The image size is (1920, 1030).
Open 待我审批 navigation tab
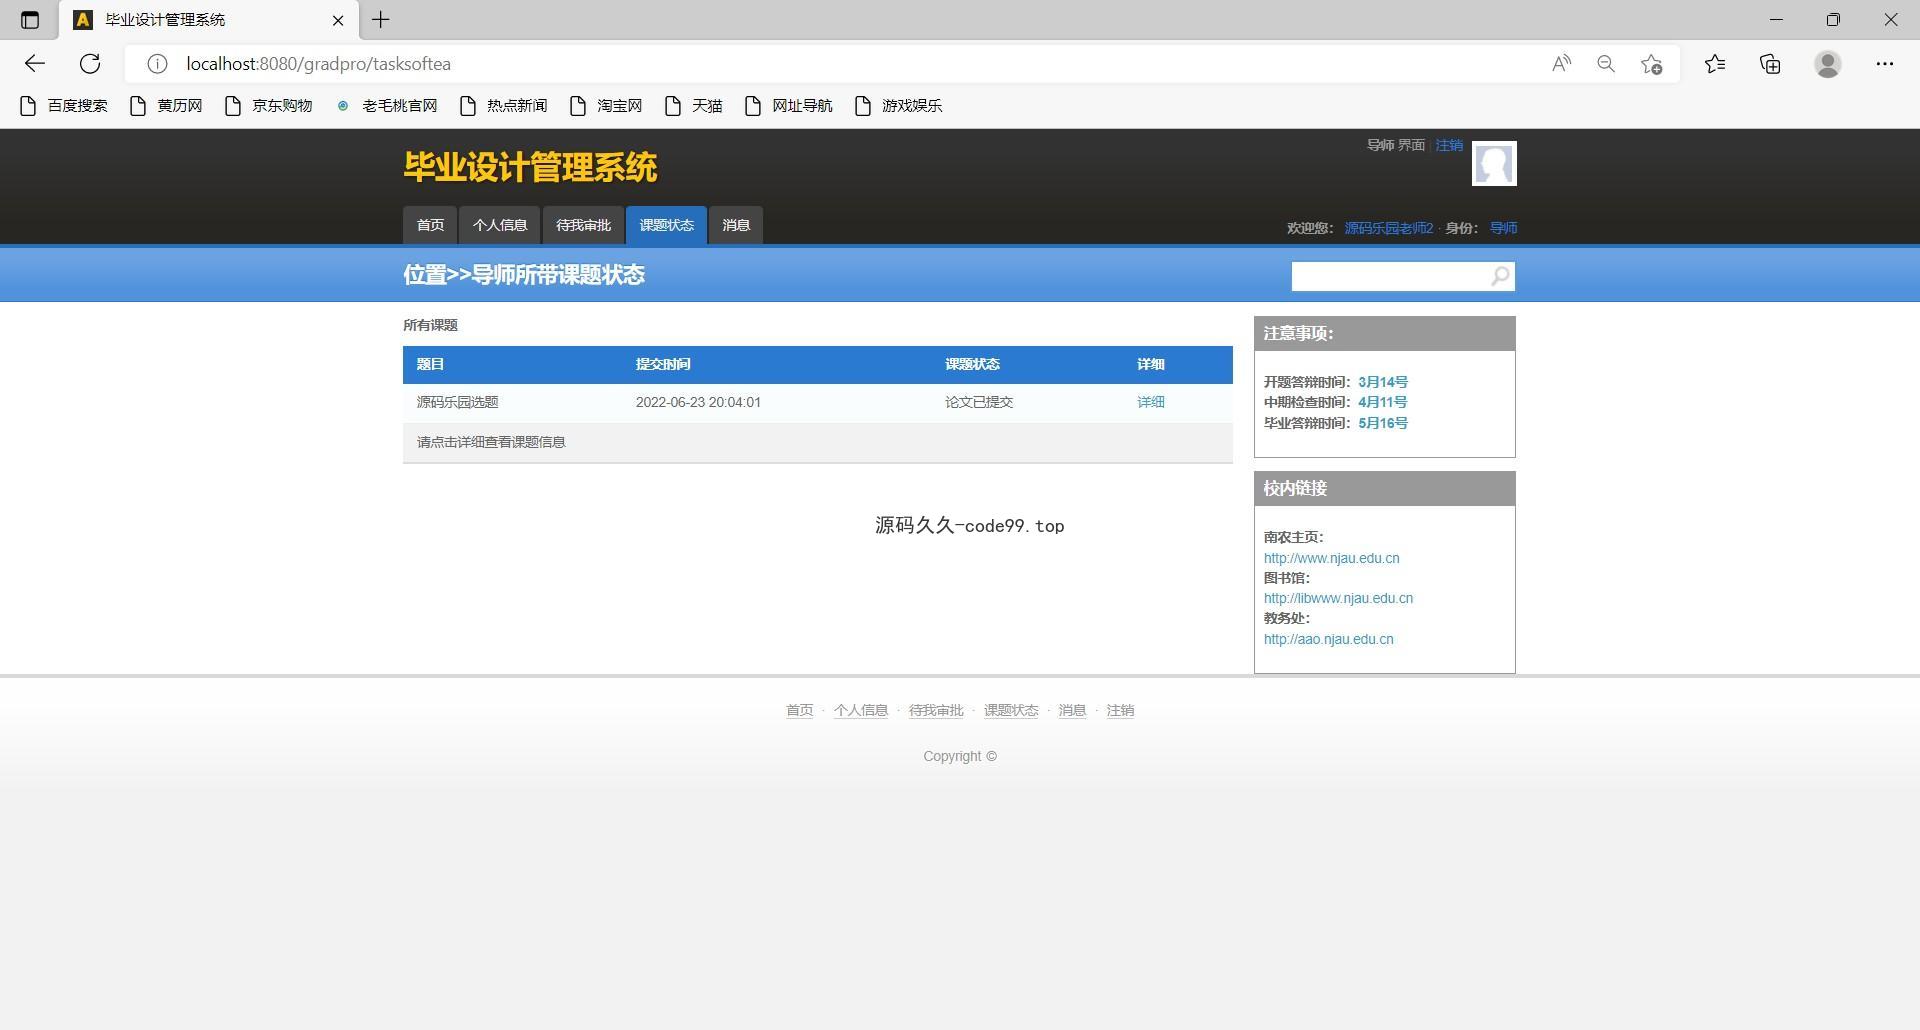(x=583, y=225)
